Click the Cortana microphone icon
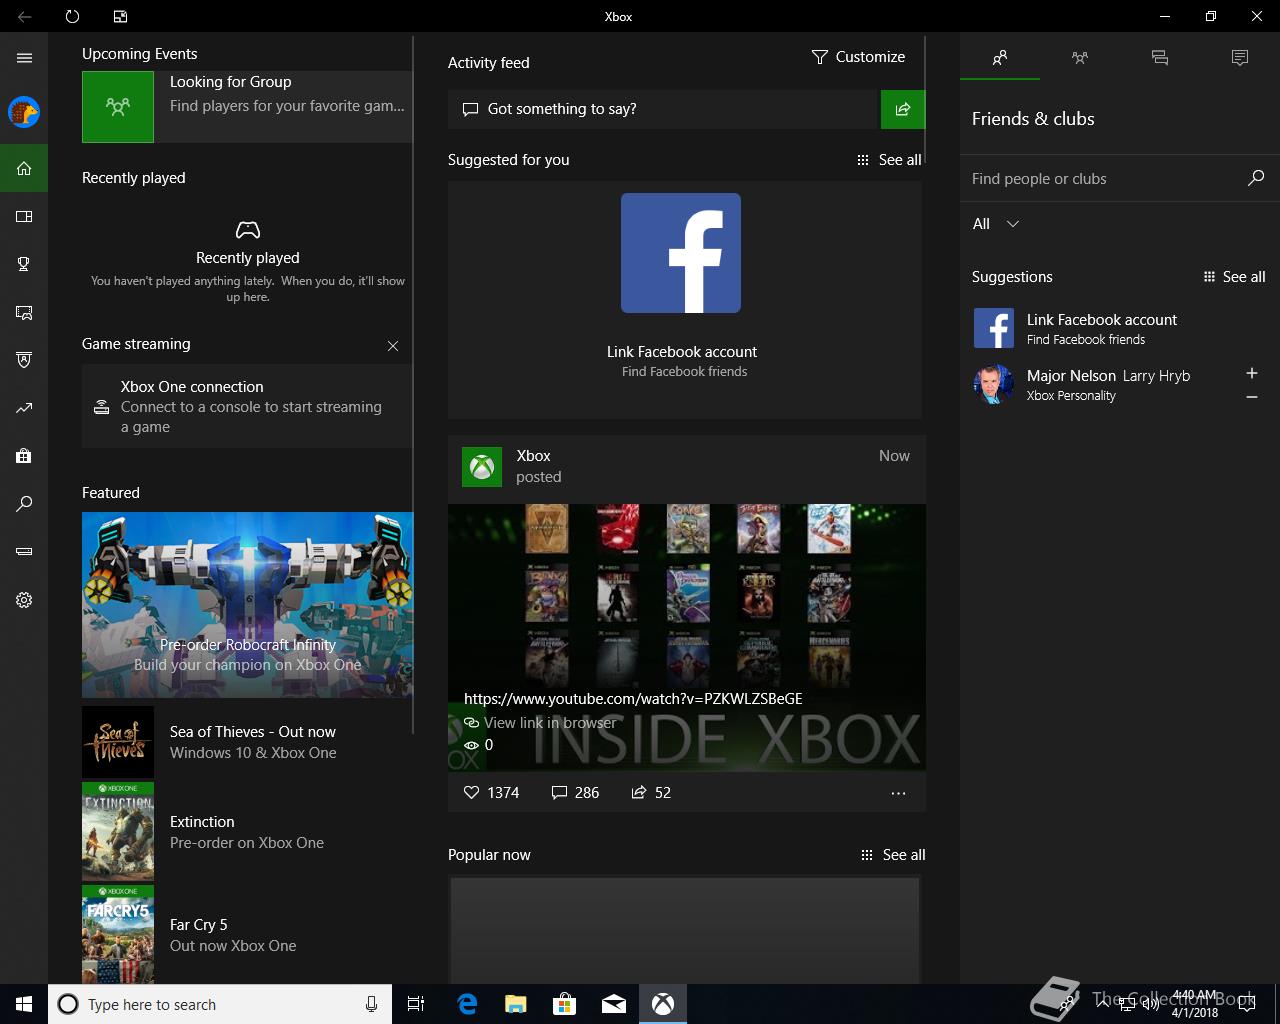The image size is (1280, 1024). [x=372, y=1004]
